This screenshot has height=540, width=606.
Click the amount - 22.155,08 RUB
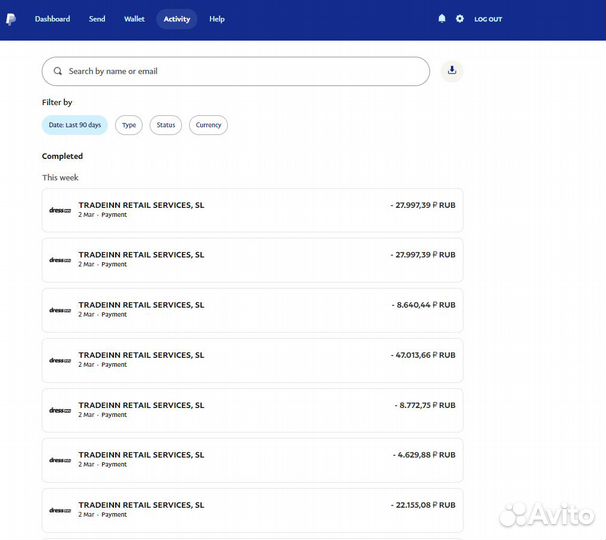423,505
